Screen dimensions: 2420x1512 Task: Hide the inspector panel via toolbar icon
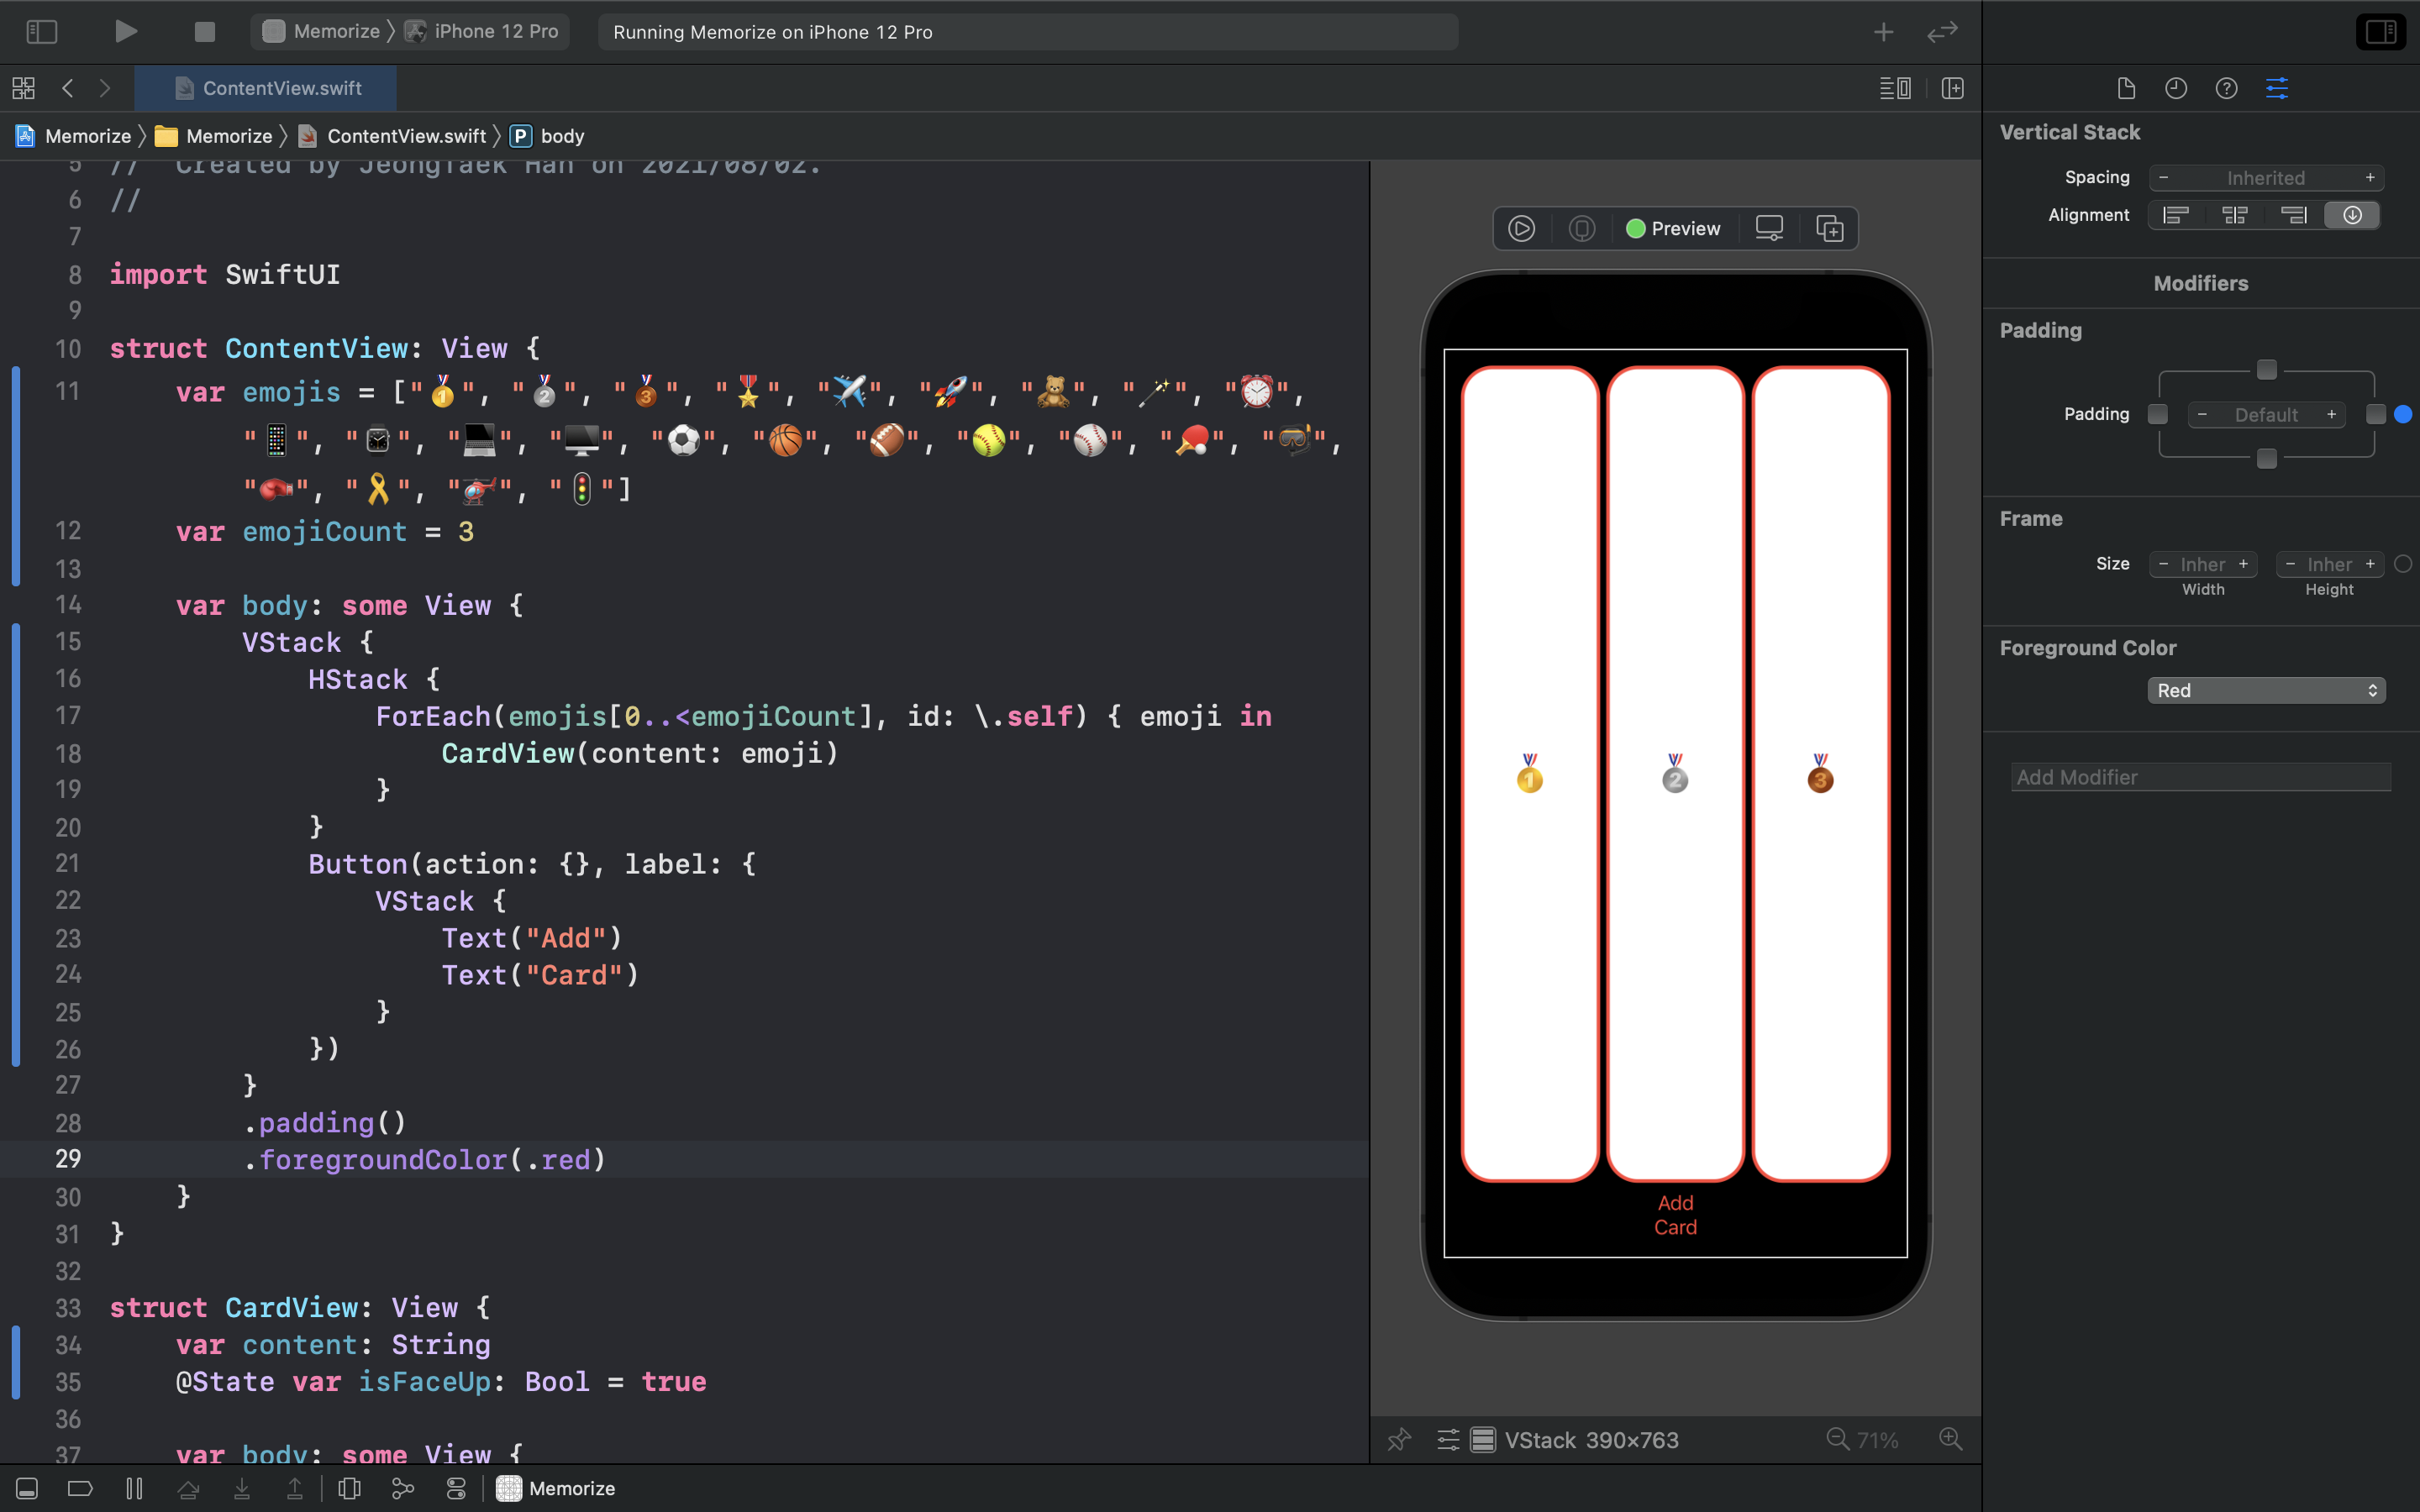2380,32
